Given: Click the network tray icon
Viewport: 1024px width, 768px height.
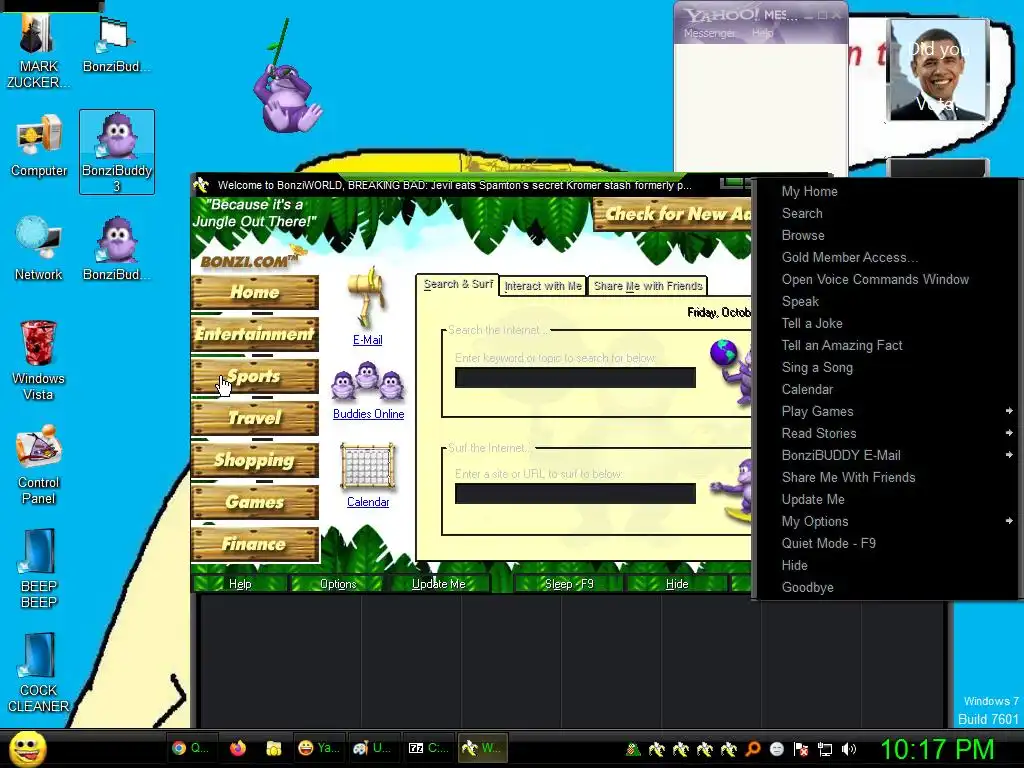Looking at the screenshot, I should [825, 749].
